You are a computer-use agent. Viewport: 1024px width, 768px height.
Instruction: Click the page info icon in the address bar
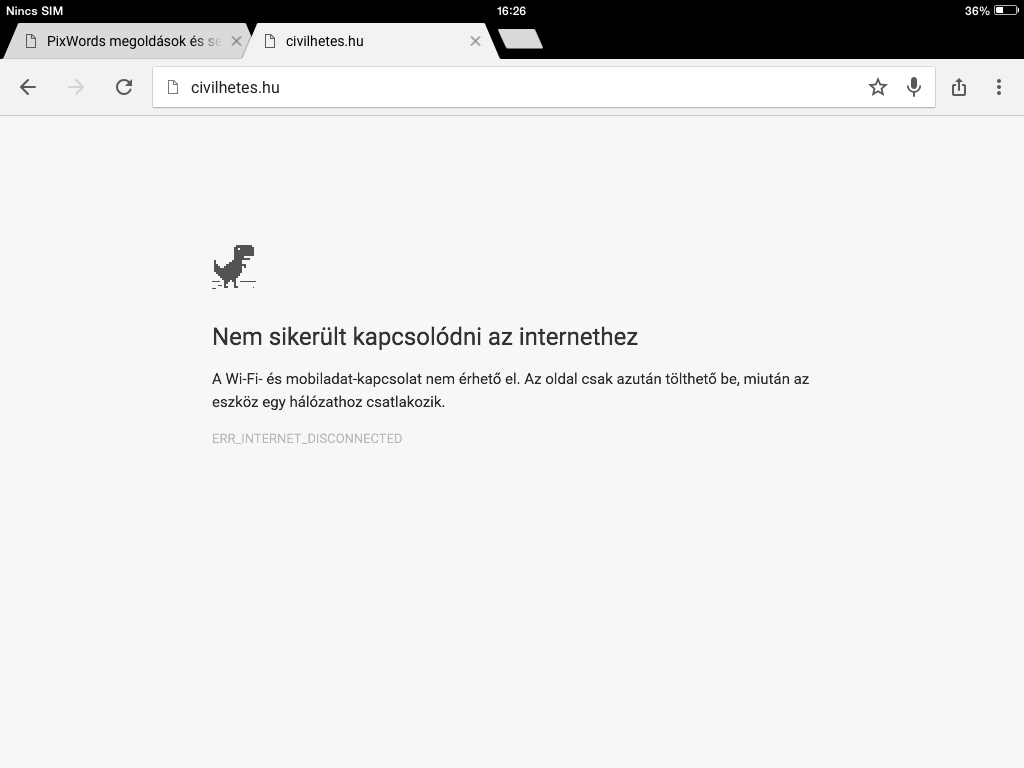[x=173, y=87]
